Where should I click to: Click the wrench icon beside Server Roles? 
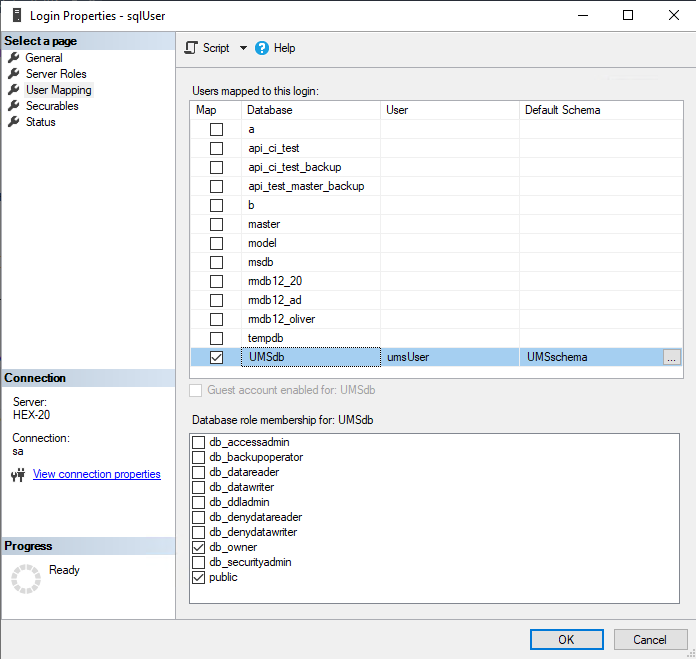pyautogui.click(x=14, y=74)
